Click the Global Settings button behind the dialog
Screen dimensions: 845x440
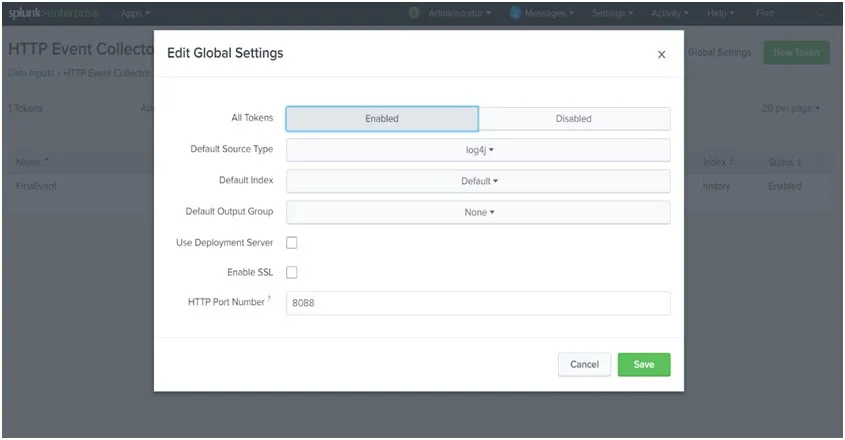click(719, 52)
